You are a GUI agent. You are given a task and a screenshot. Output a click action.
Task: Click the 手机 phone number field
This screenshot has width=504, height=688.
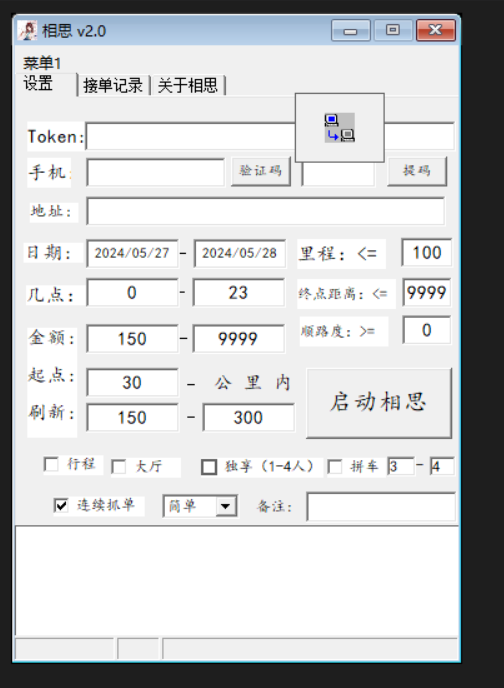tap(155, 172)
